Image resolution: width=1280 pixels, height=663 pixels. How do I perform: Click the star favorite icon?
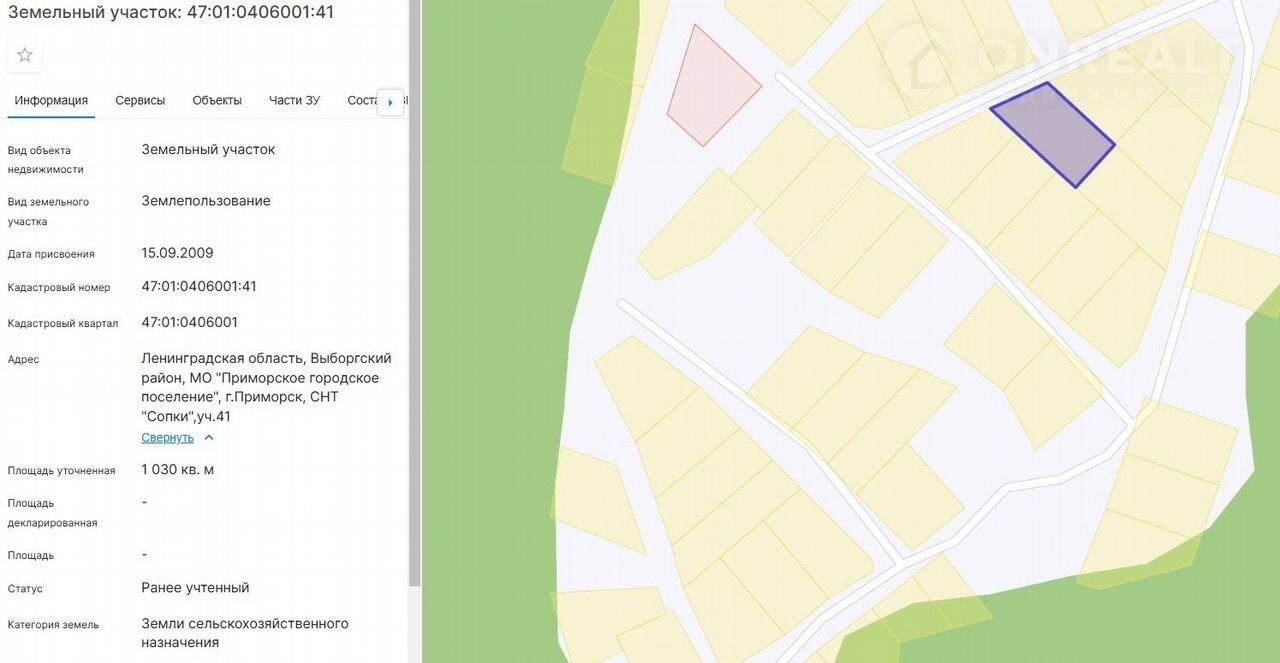click(25, 55)
